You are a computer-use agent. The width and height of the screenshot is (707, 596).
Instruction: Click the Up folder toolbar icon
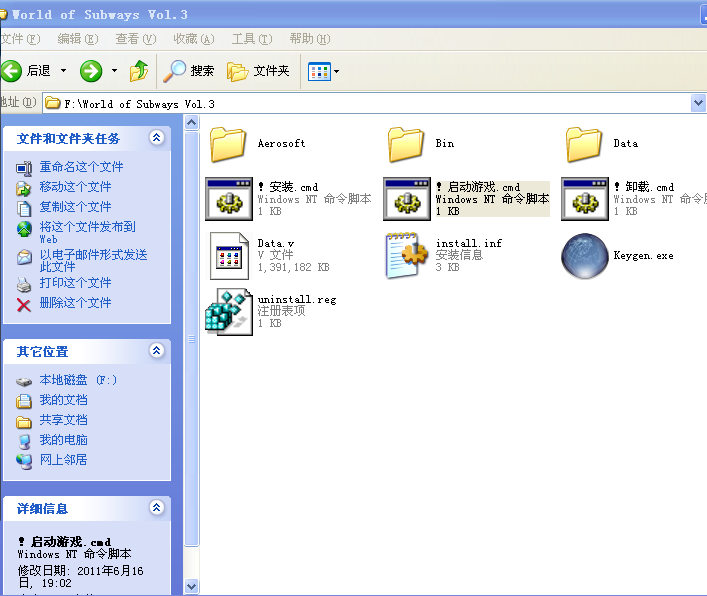point(139,71)
